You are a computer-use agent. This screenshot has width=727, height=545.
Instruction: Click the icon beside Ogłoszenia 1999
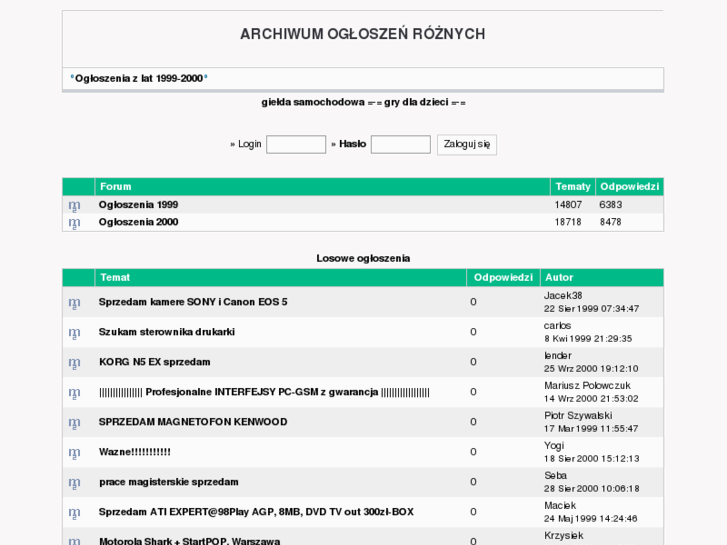point(74,205)
